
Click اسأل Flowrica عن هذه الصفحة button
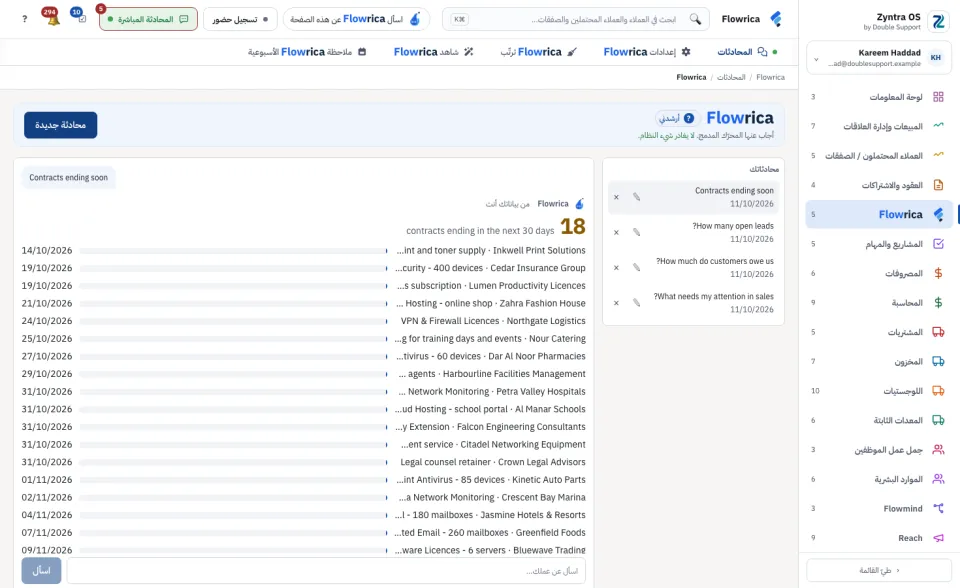point(356,19)
